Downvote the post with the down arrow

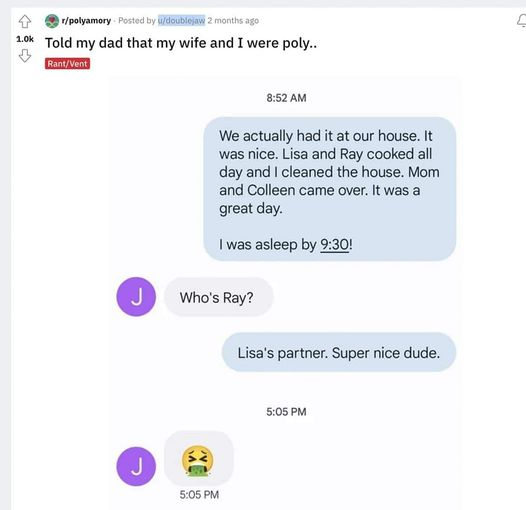[x=24, y=56]
